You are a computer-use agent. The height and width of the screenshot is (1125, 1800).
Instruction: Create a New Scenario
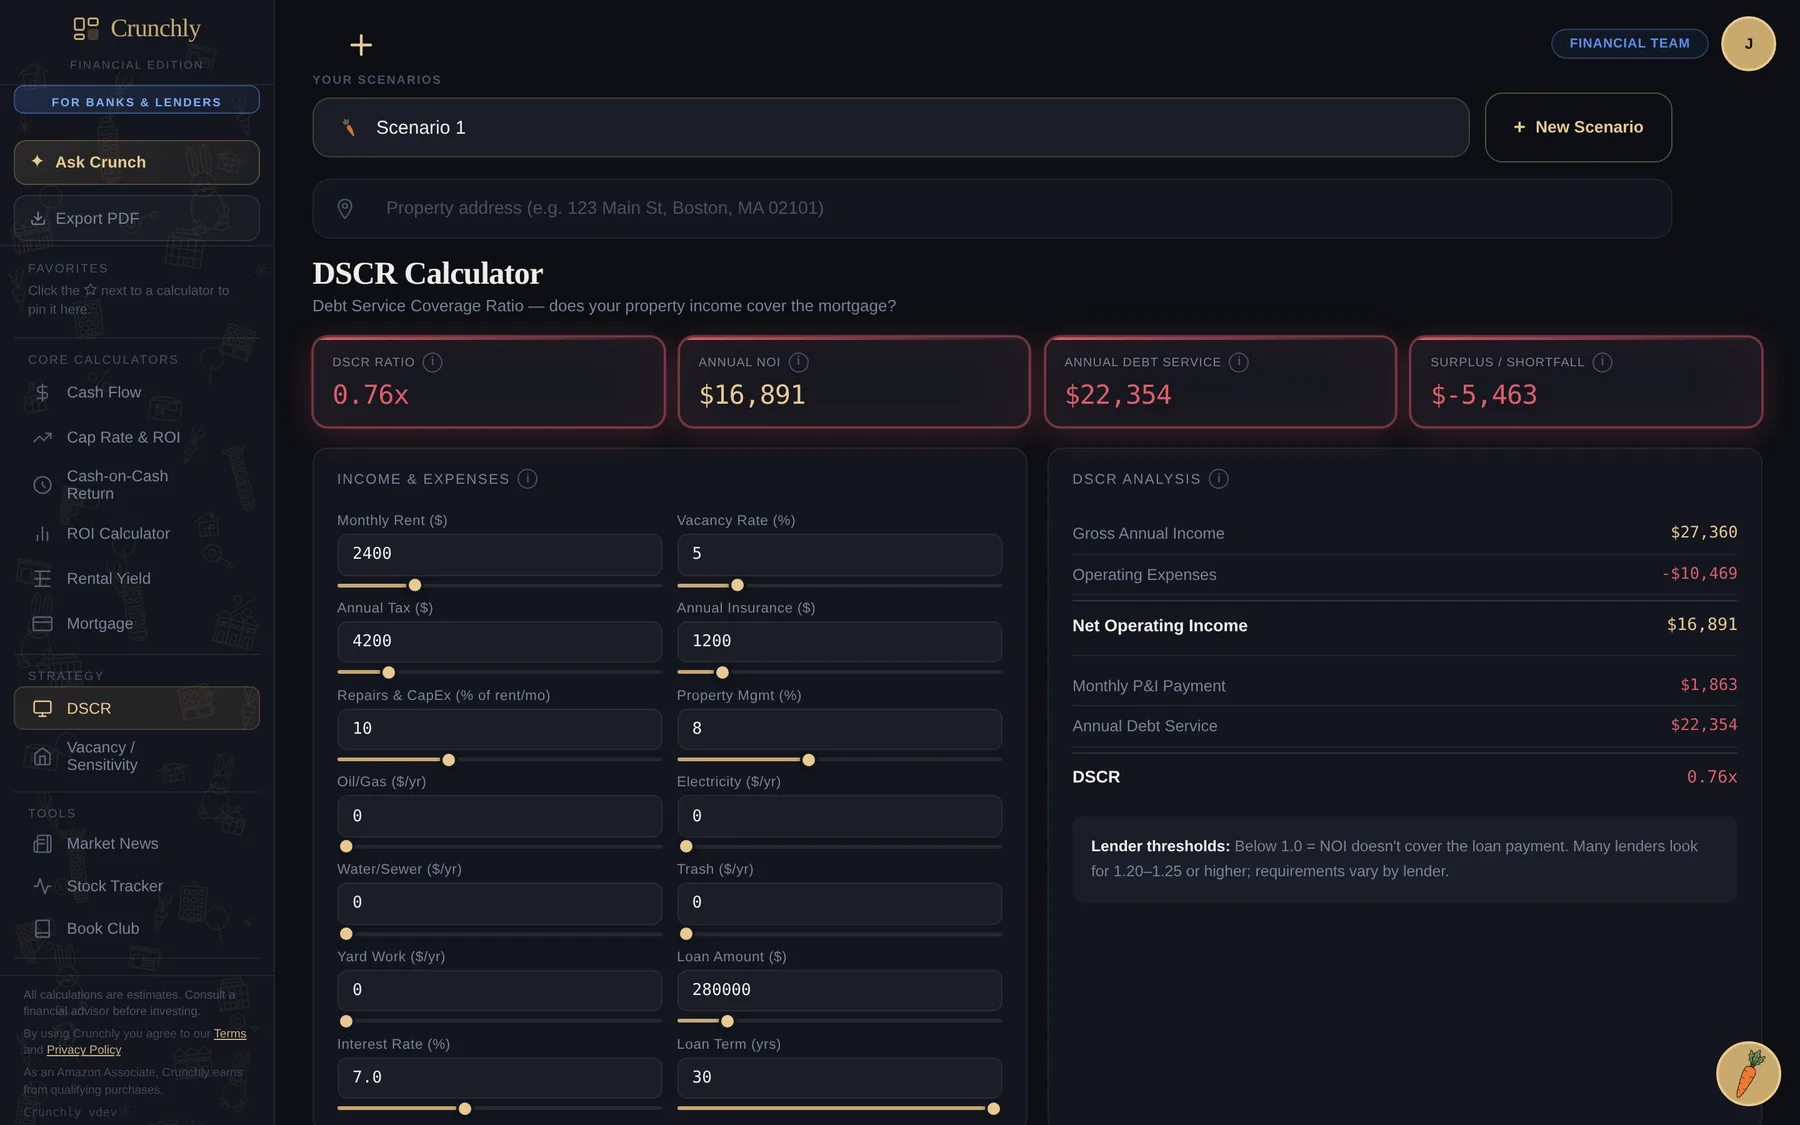[1578, 128]
